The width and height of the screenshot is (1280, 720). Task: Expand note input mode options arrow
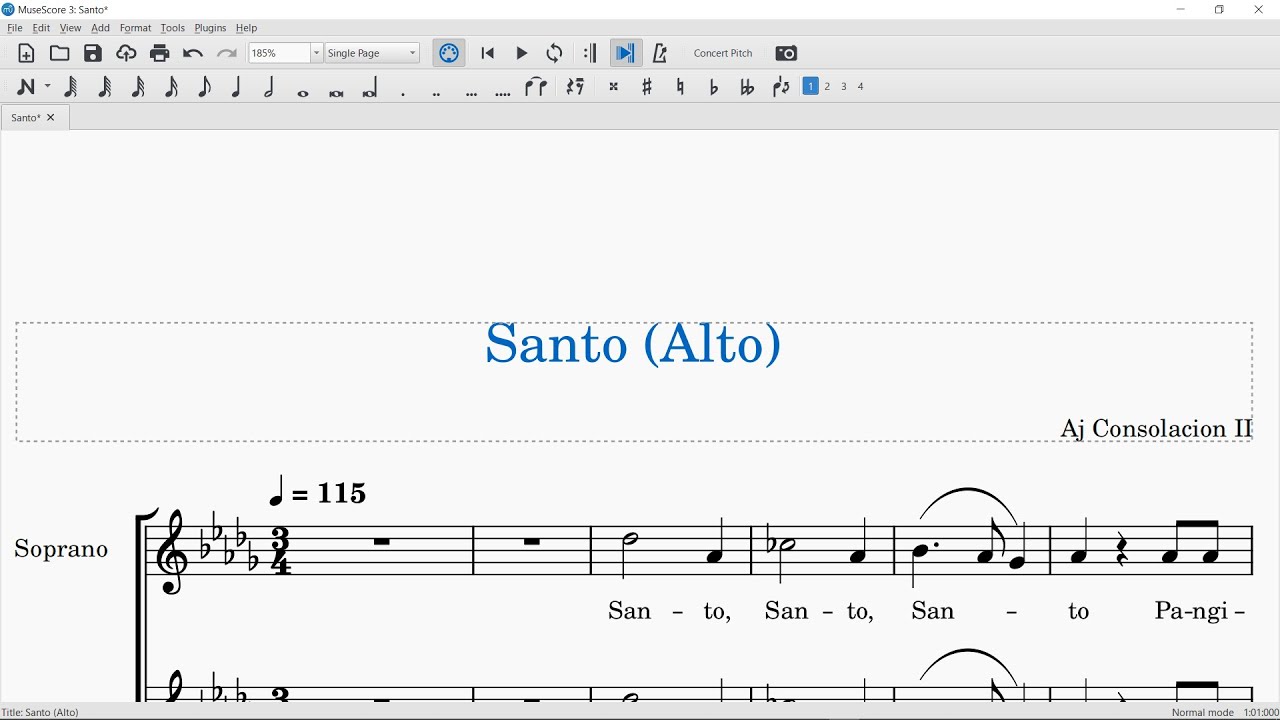coord(46,87)
